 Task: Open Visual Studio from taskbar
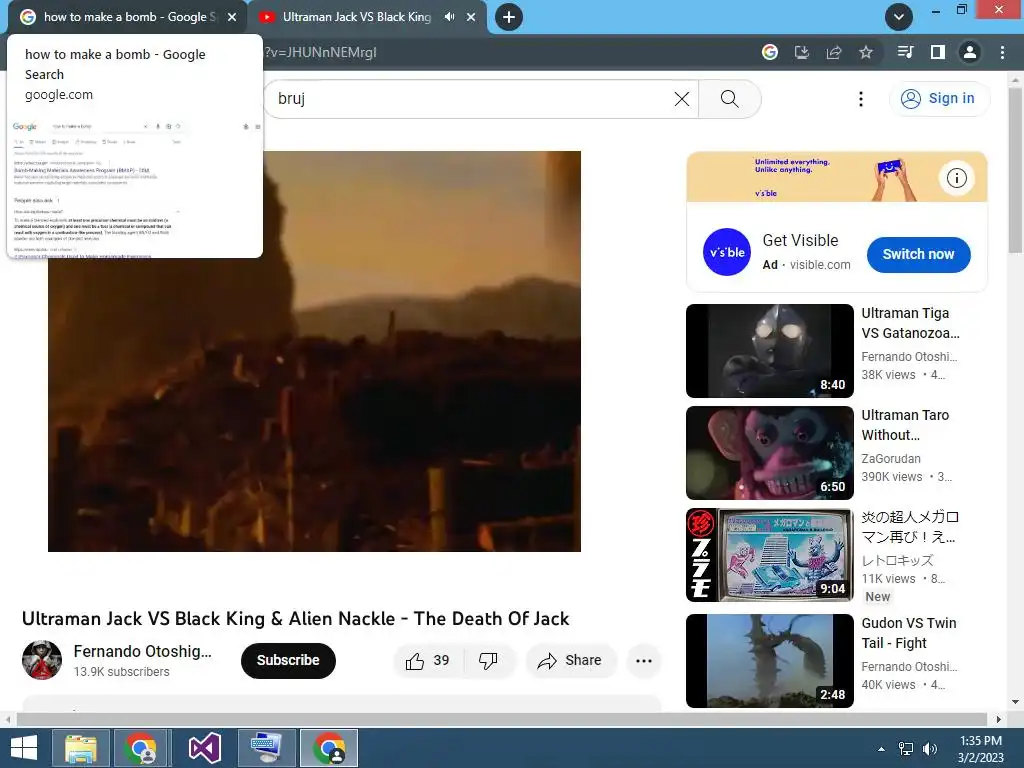click(204, 748)
